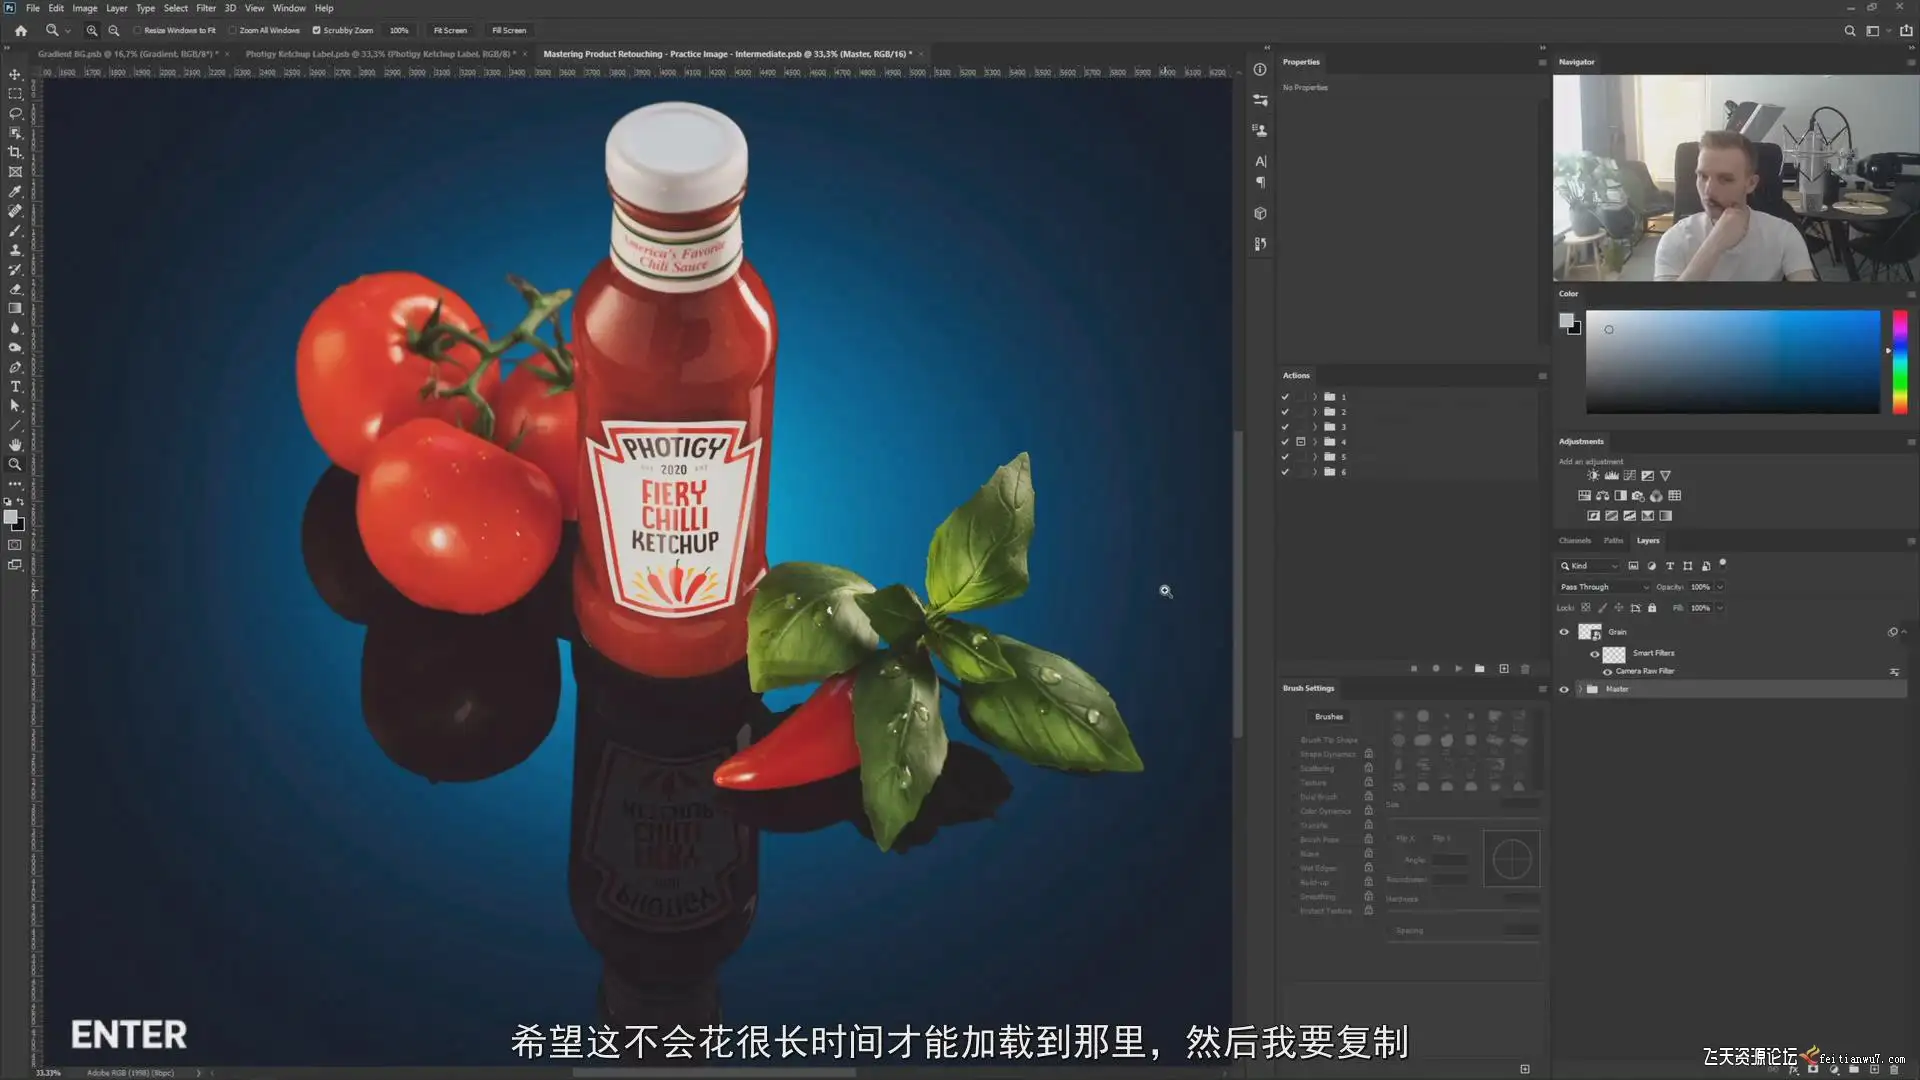Expand the Master layer group
This screenshot has width=1920, height=1080.
(1579, 689)
